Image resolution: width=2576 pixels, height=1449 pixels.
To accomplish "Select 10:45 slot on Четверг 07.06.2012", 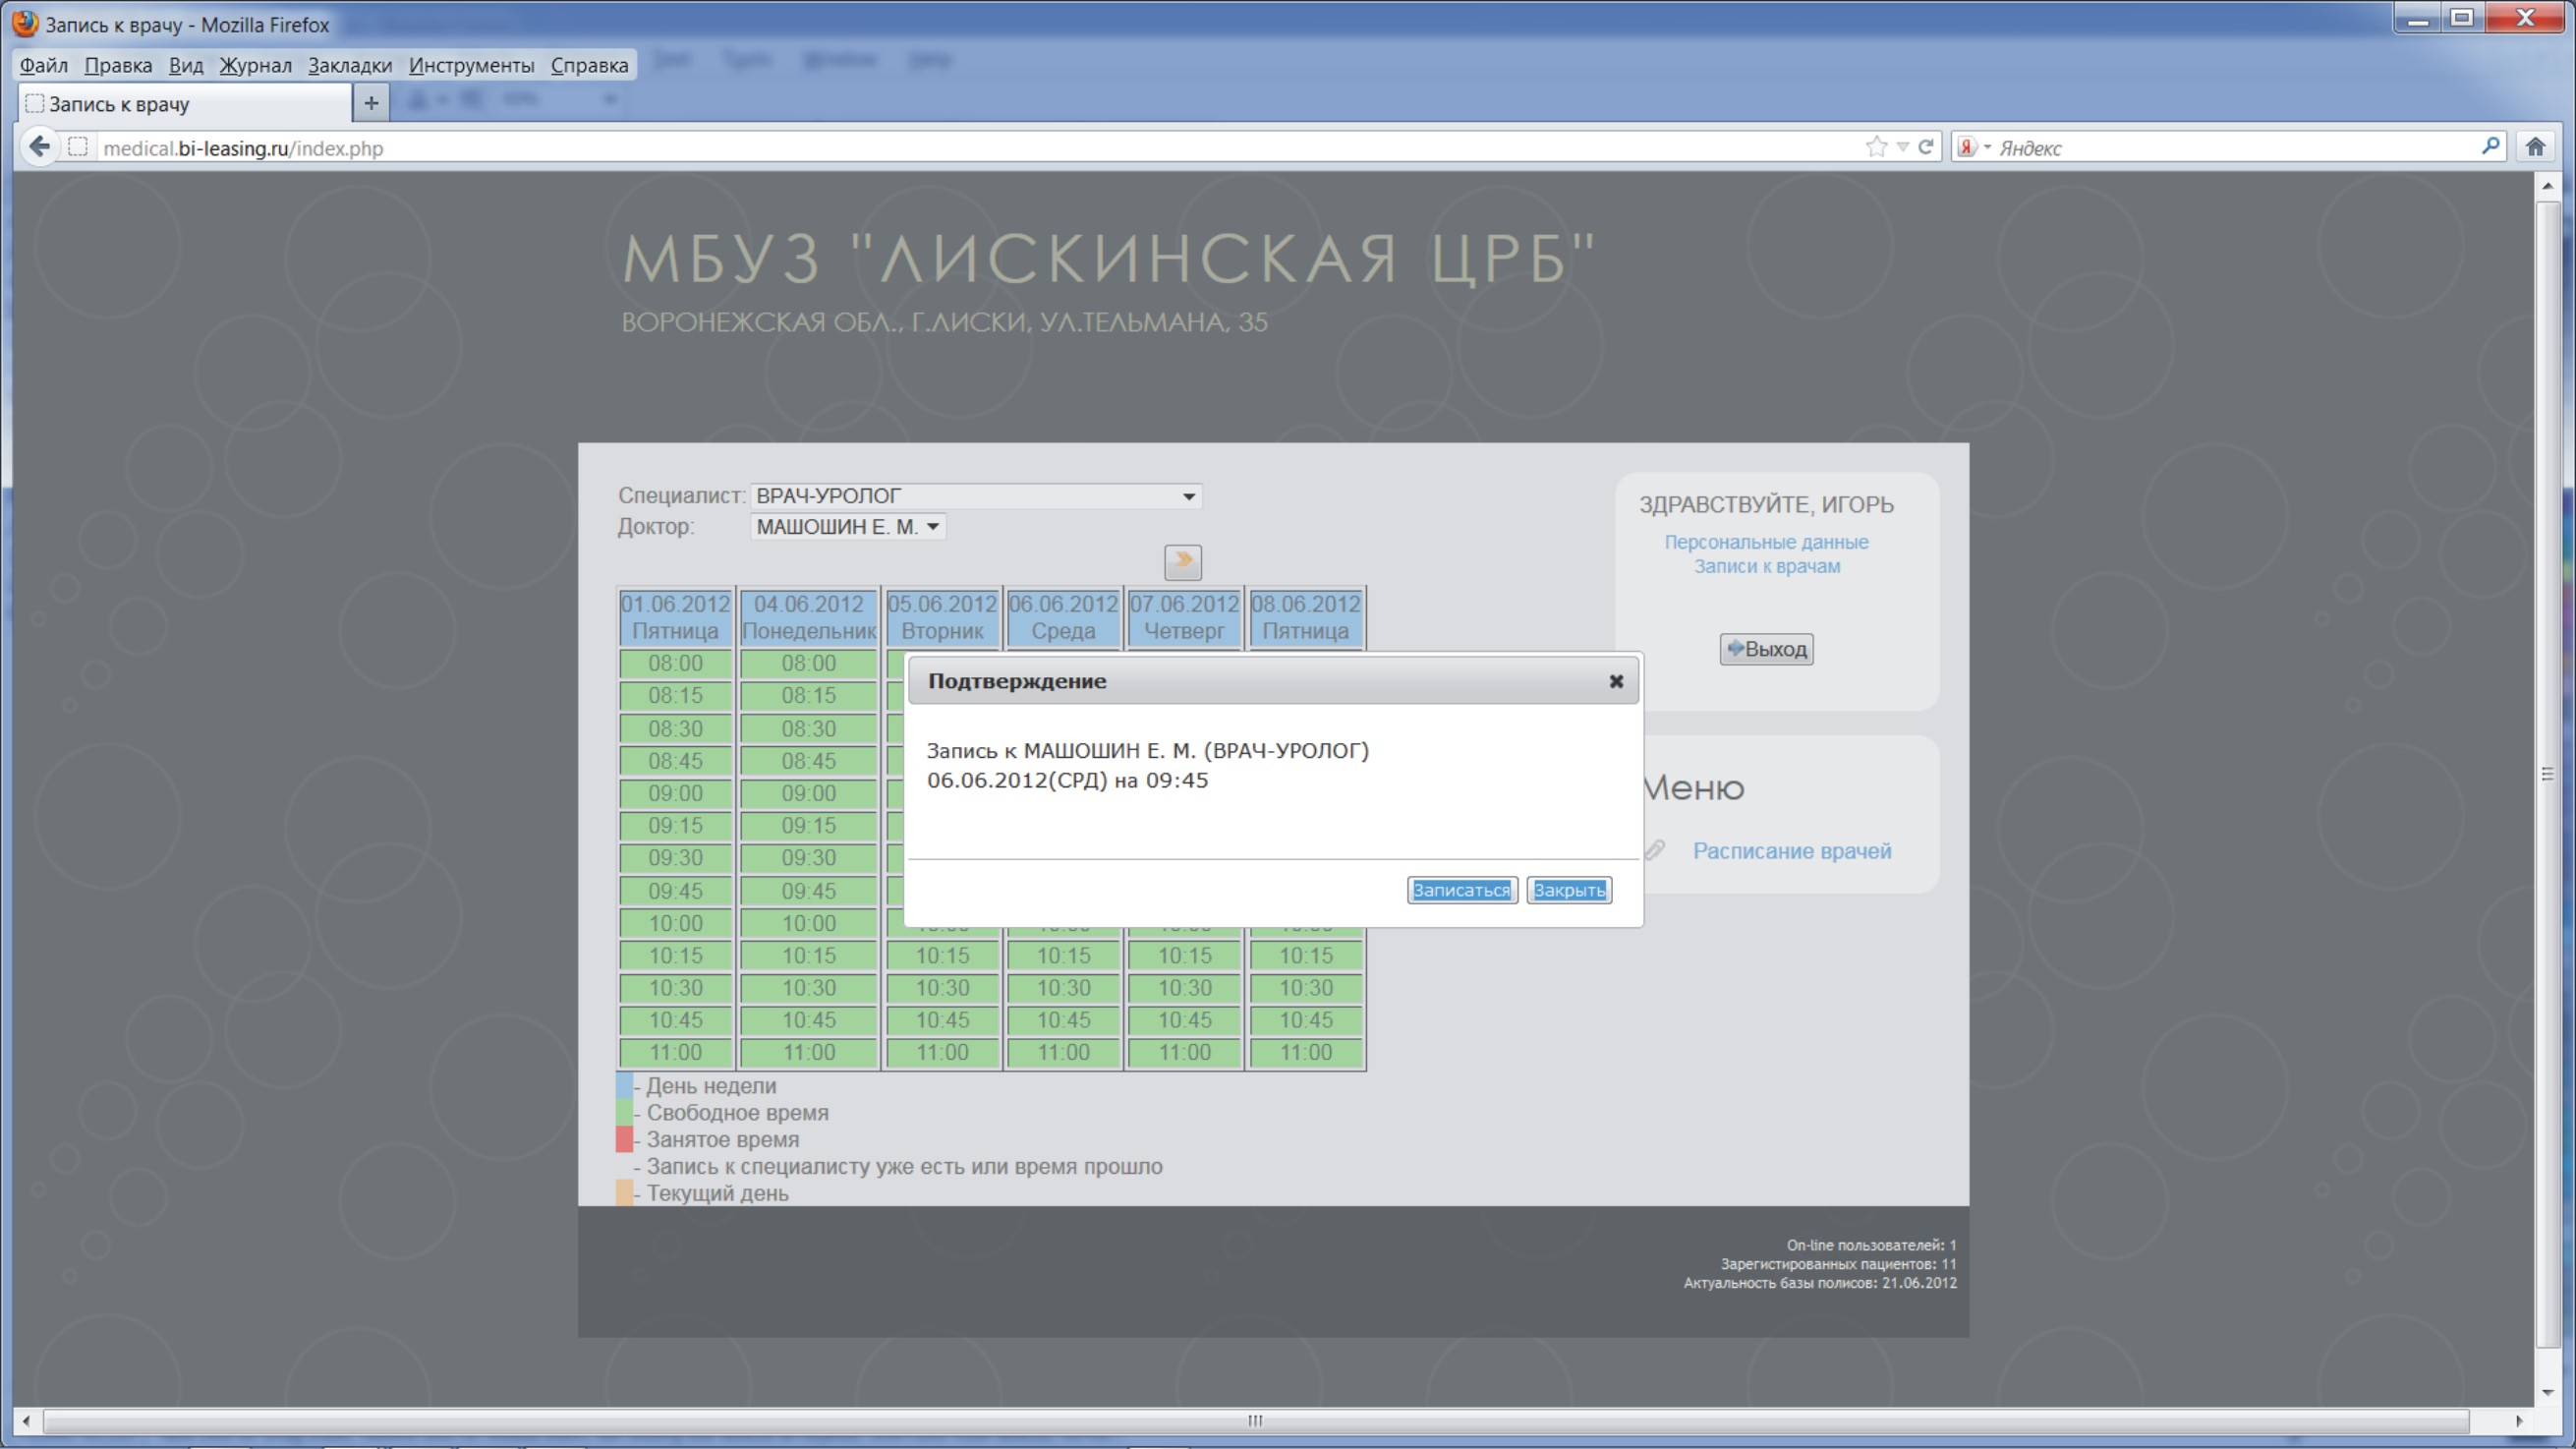I will [x=1184, y=1020].
